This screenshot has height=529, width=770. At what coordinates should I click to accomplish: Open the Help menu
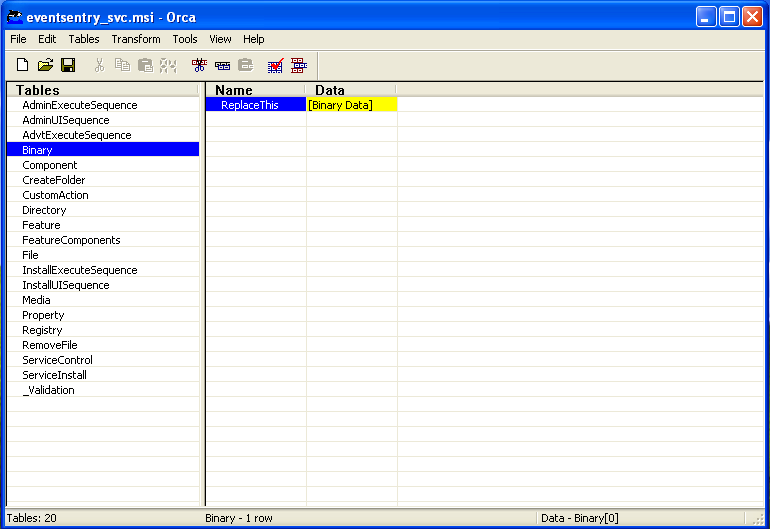253,39
